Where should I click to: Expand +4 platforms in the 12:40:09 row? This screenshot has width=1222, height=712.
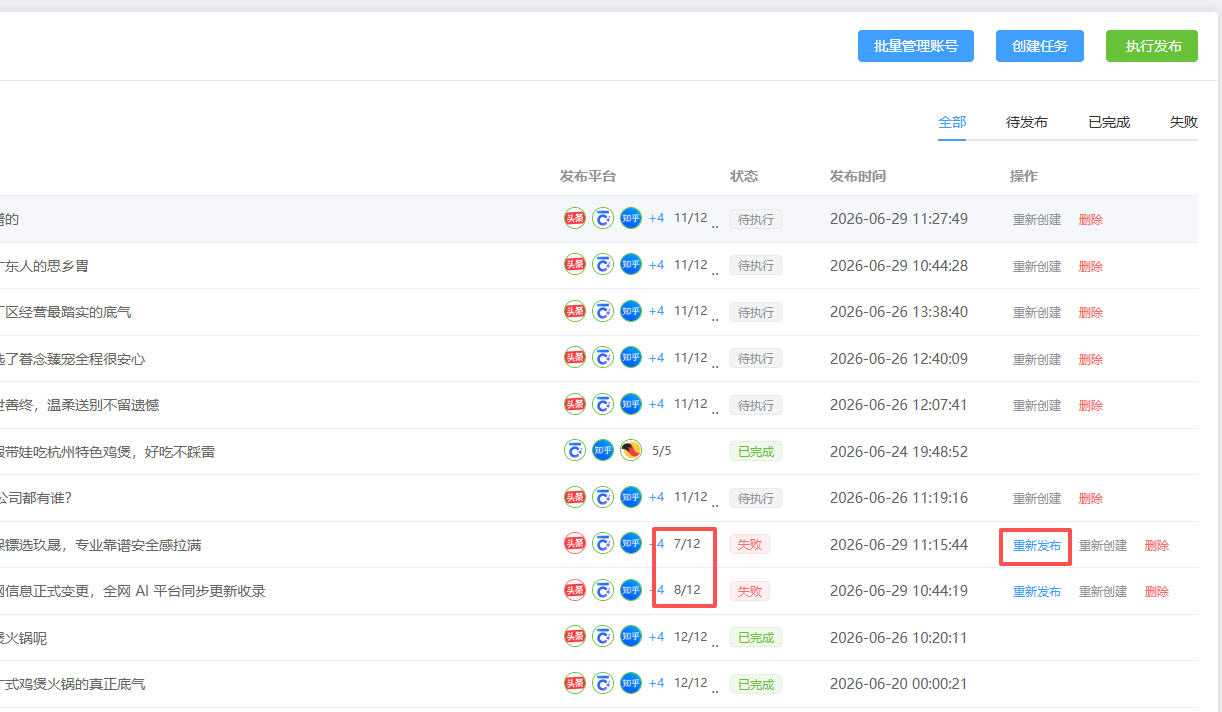(656, 358)
